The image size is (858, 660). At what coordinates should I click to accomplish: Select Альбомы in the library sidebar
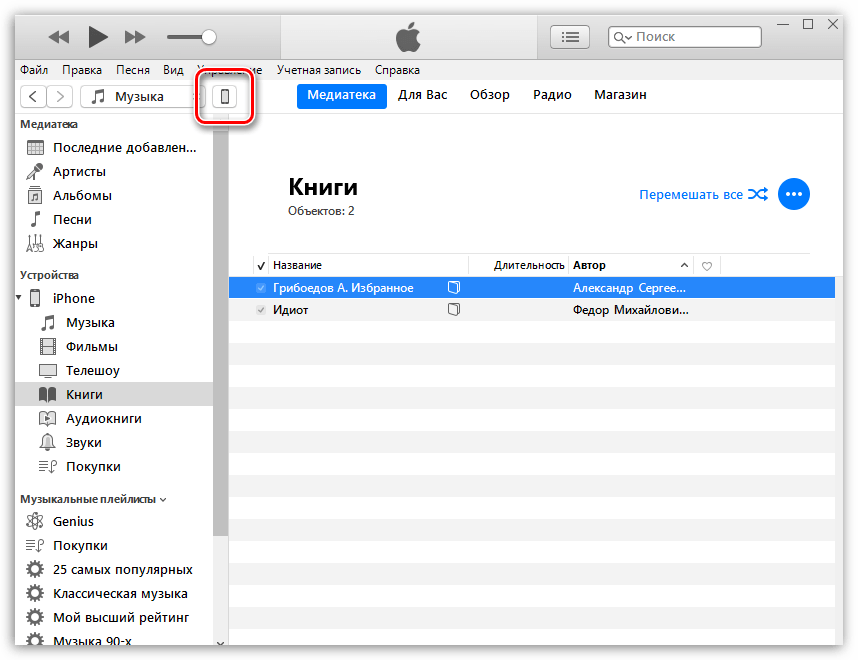[114, 196]
